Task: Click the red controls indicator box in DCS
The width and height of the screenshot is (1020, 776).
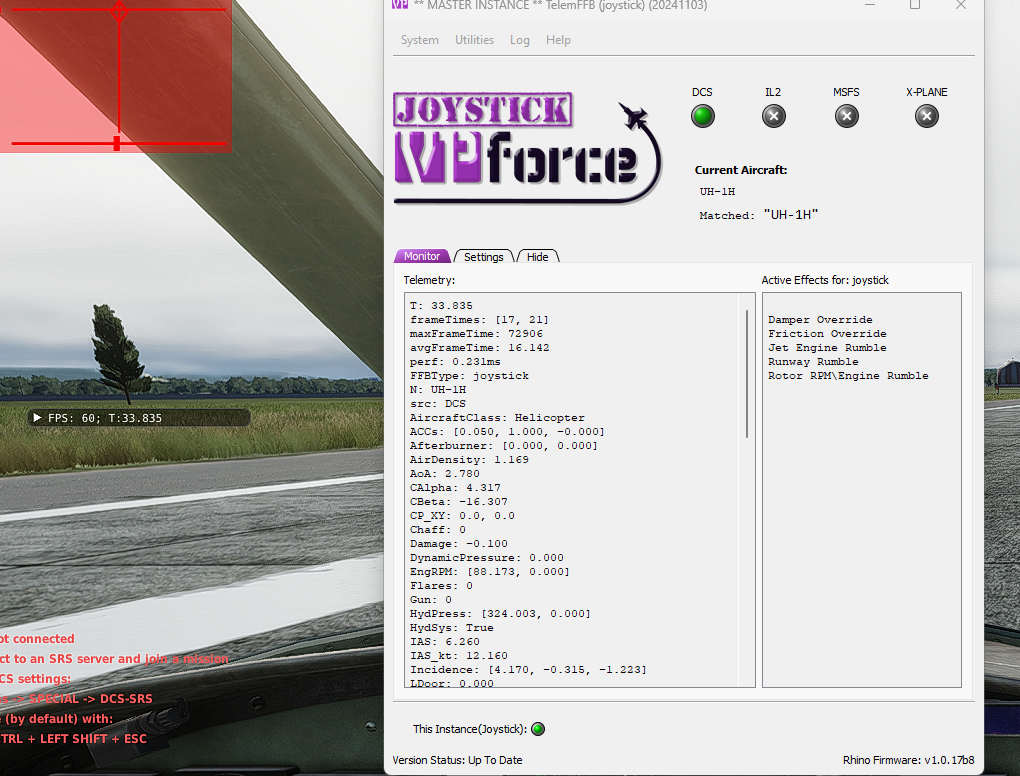Action: coord(115,75)
